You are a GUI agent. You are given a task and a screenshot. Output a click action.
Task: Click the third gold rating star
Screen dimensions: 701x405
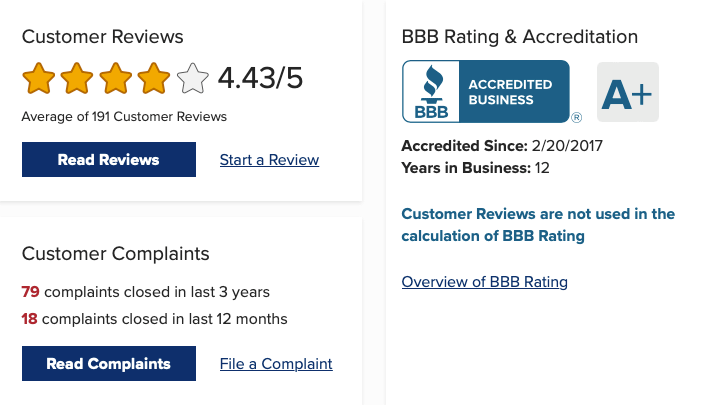116,79
